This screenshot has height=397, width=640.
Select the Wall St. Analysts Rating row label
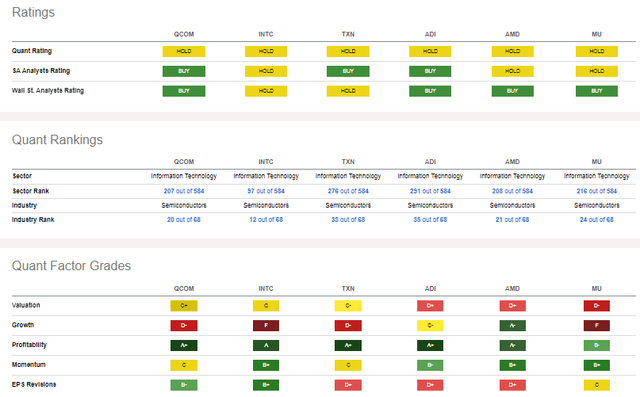tap(48, 91)
